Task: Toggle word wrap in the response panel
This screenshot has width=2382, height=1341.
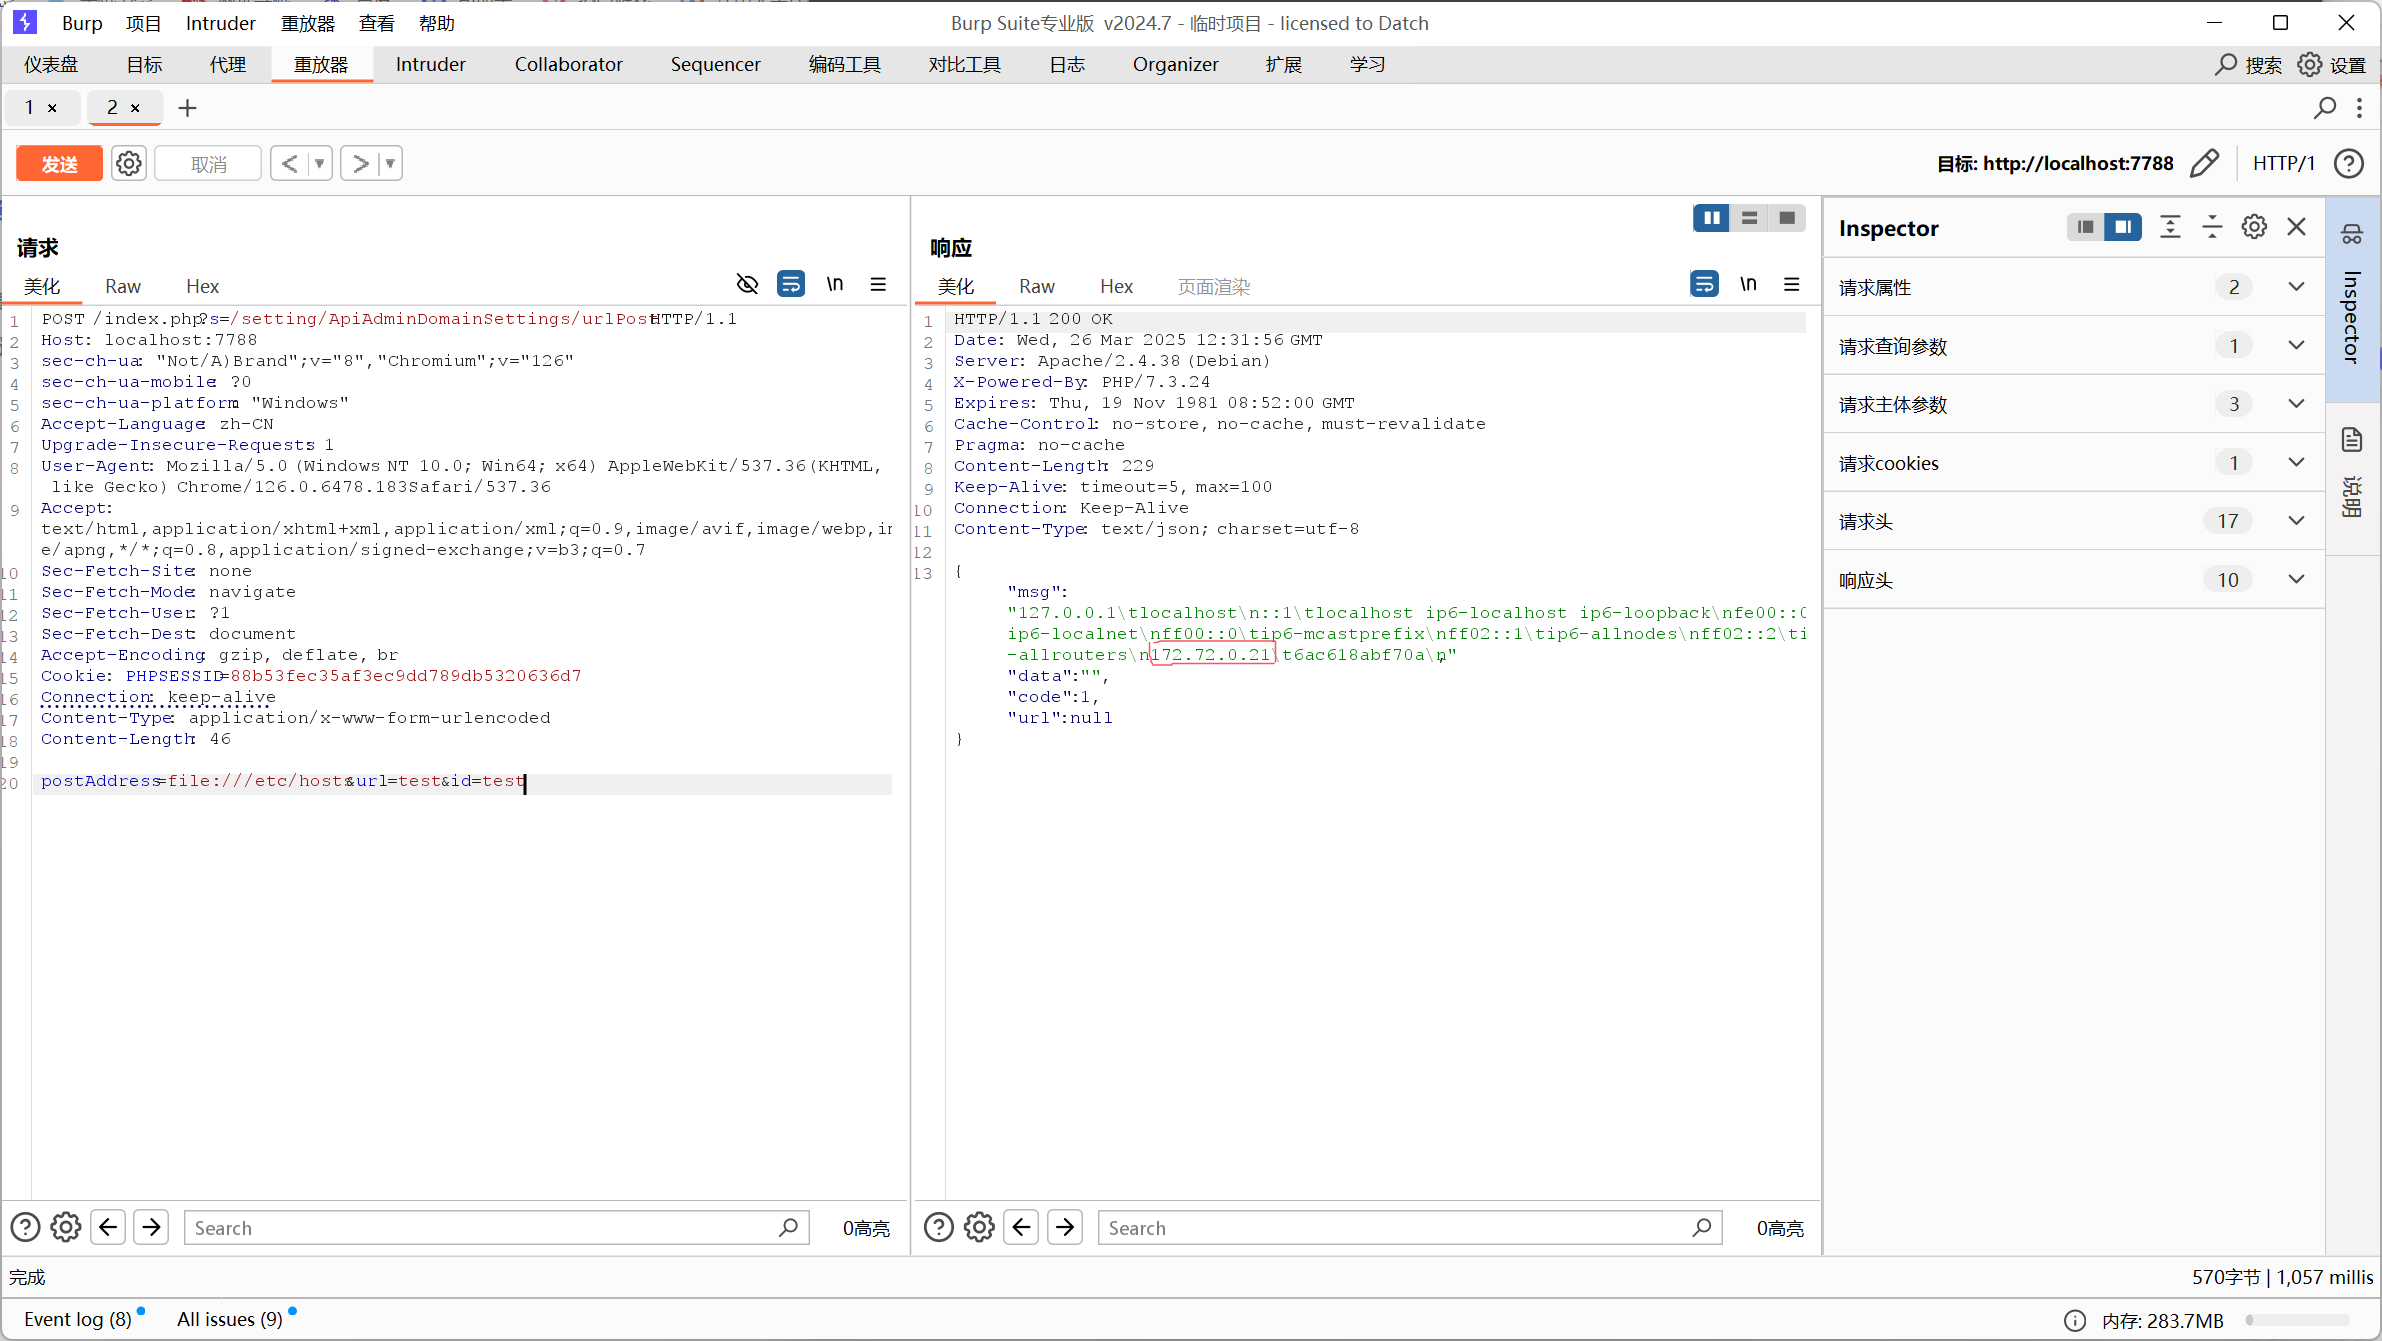Action: (x=1704, y=285)
